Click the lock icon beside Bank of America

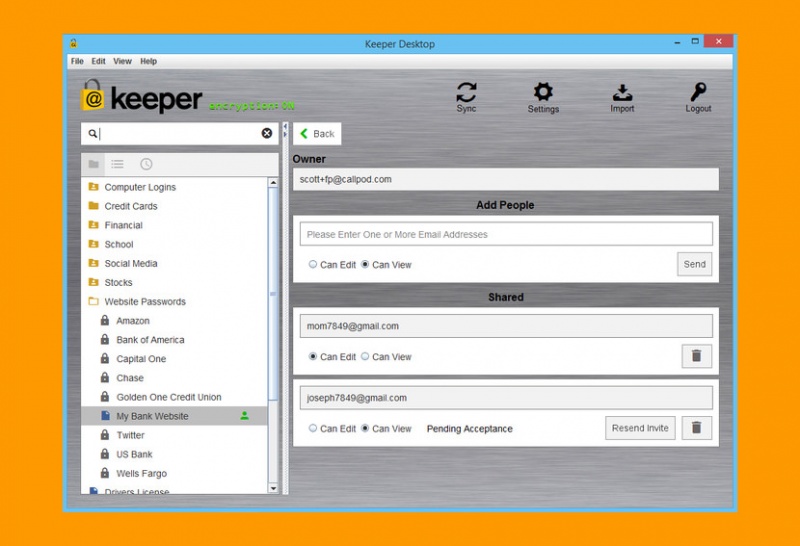105,339
